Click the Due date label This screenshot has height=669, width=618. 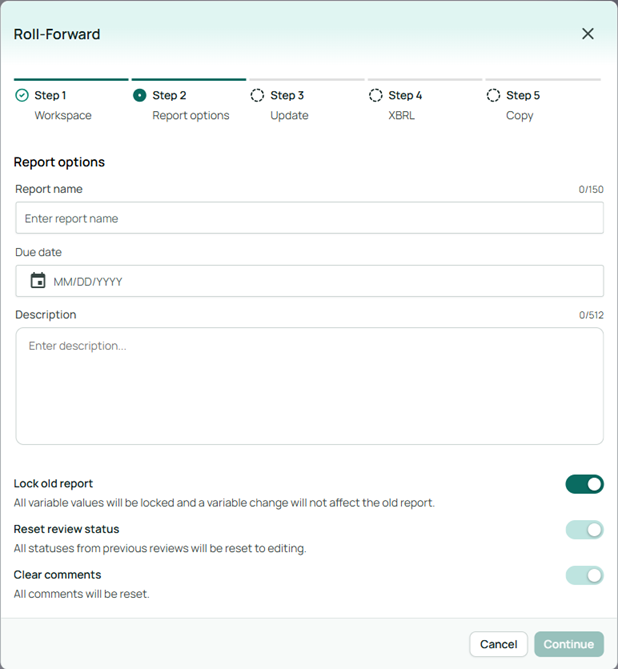[x=38, y=252]
